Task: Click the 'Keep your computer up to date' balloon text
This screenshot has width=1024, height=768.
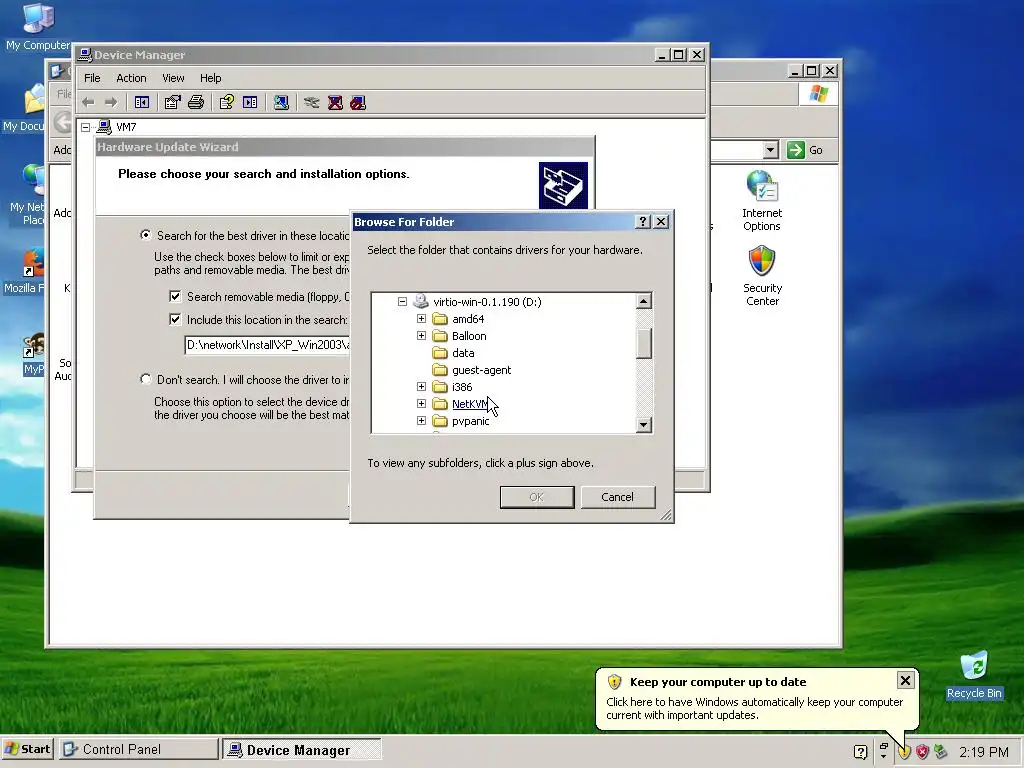Action: click(x=718, y=682)
